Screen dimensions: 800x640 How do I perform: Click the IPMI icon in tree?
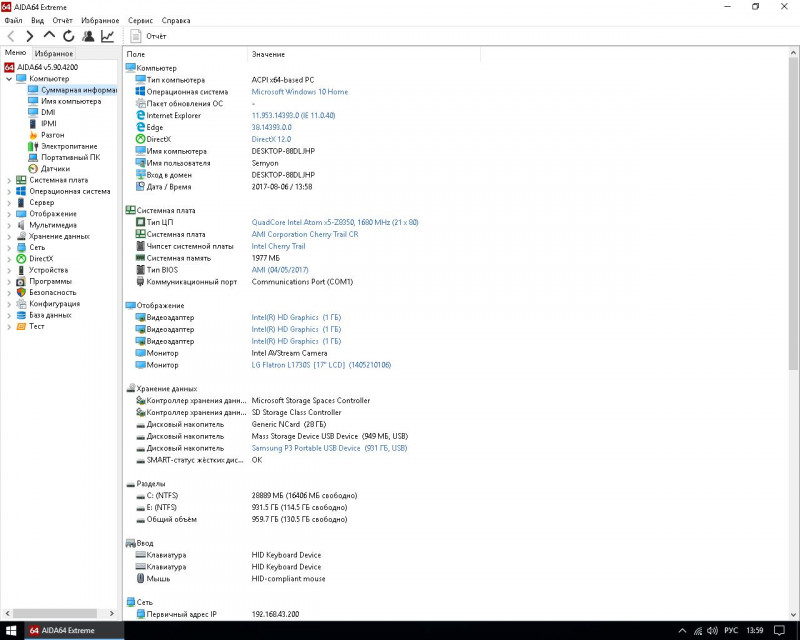[x=33, y=124]
